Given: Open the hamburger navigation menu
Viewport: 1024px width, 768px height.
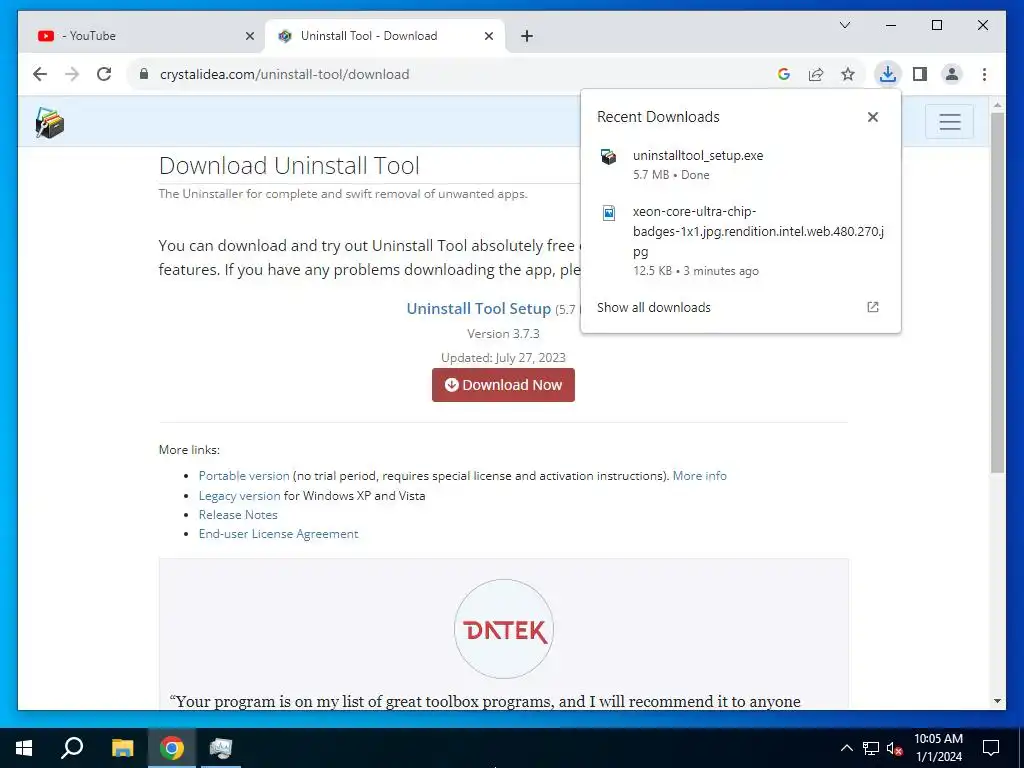Looking at the screenshot, I should (x=950, y=121).
